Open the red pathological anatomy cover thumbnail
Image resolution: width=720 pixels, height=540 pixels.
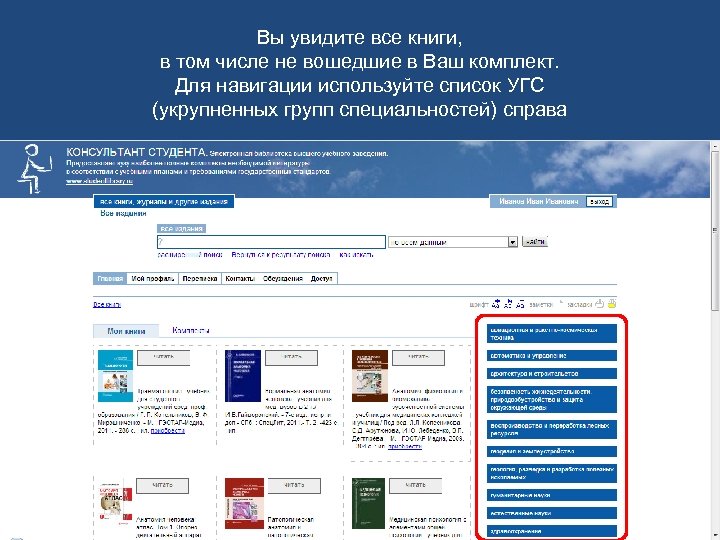tap(244, 503)
